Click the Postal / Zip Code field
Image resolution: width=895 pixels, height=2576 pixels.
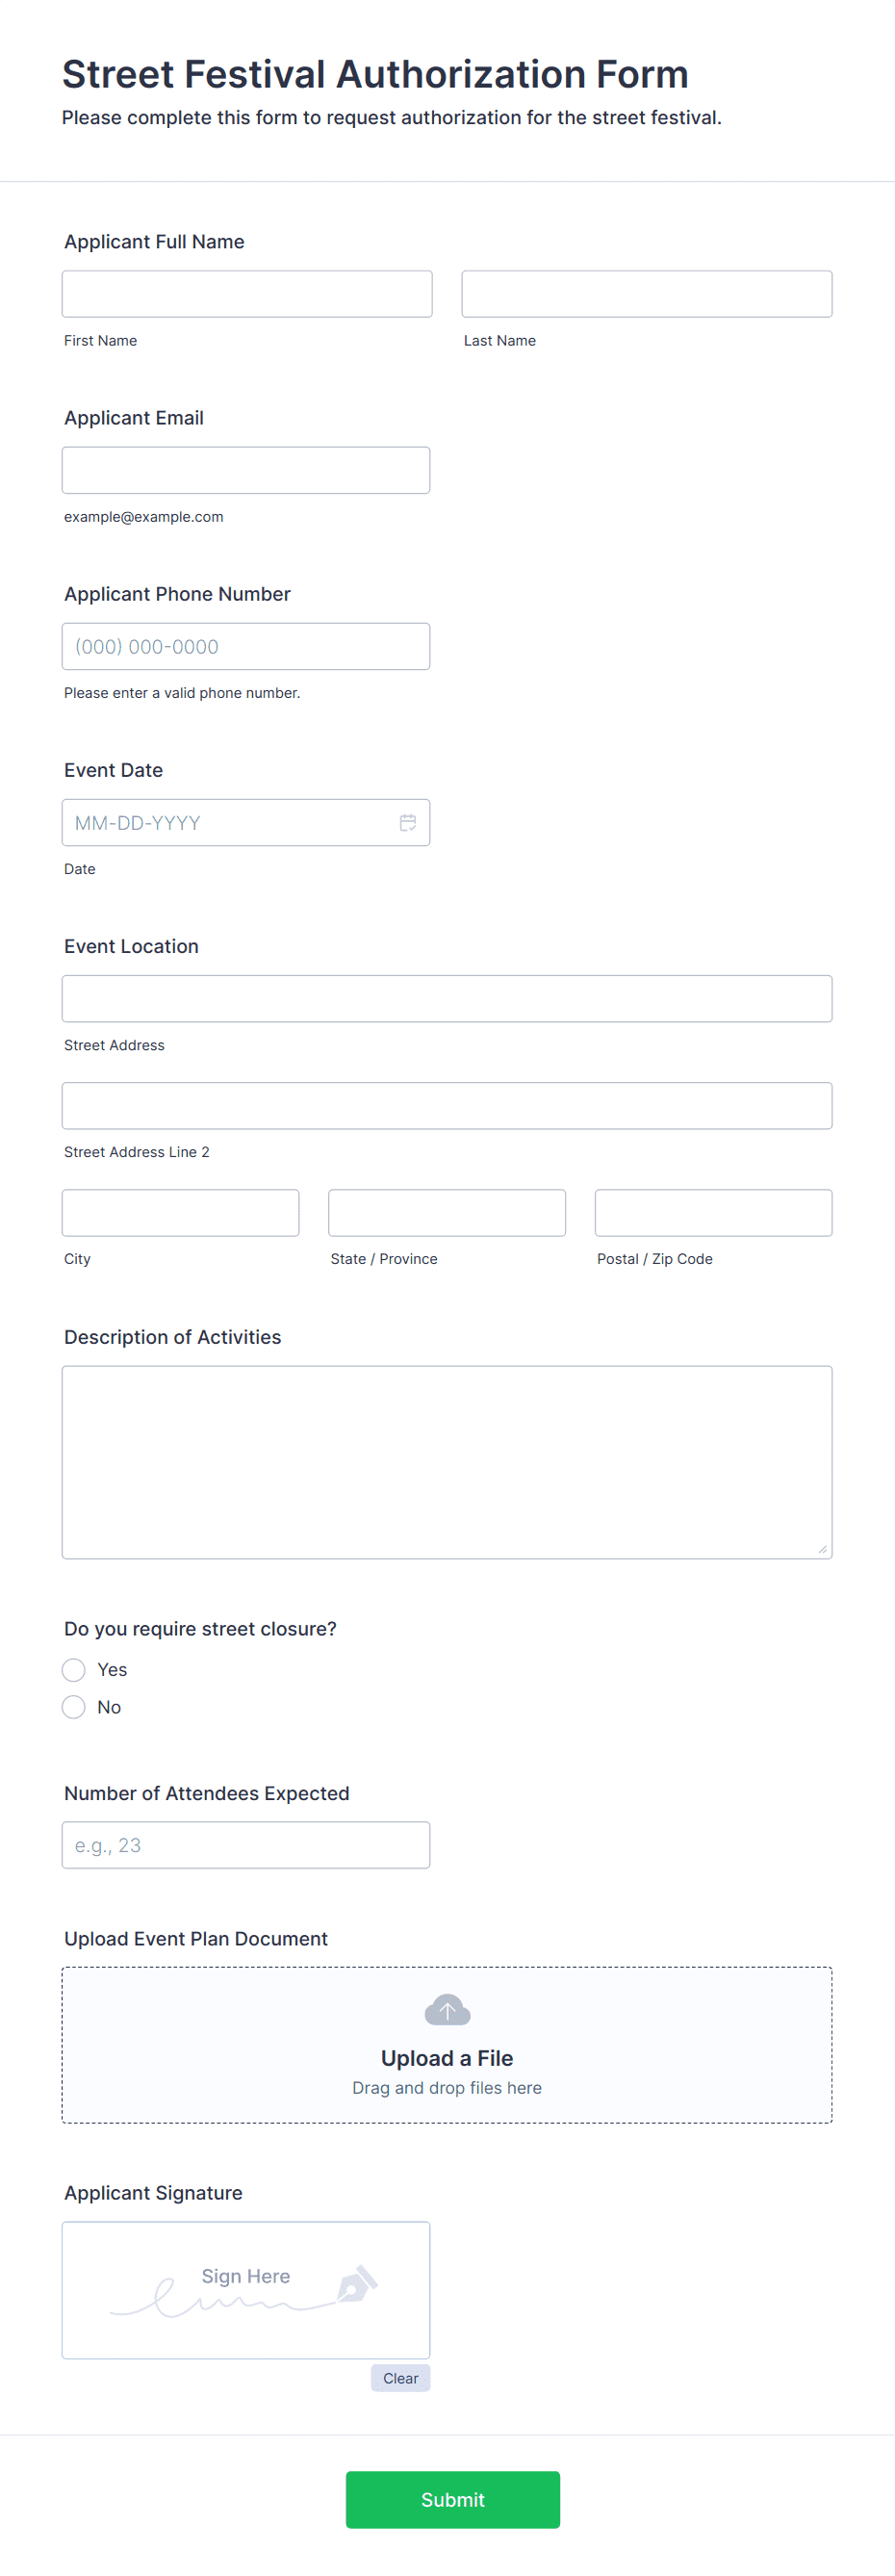point(714,1213)
